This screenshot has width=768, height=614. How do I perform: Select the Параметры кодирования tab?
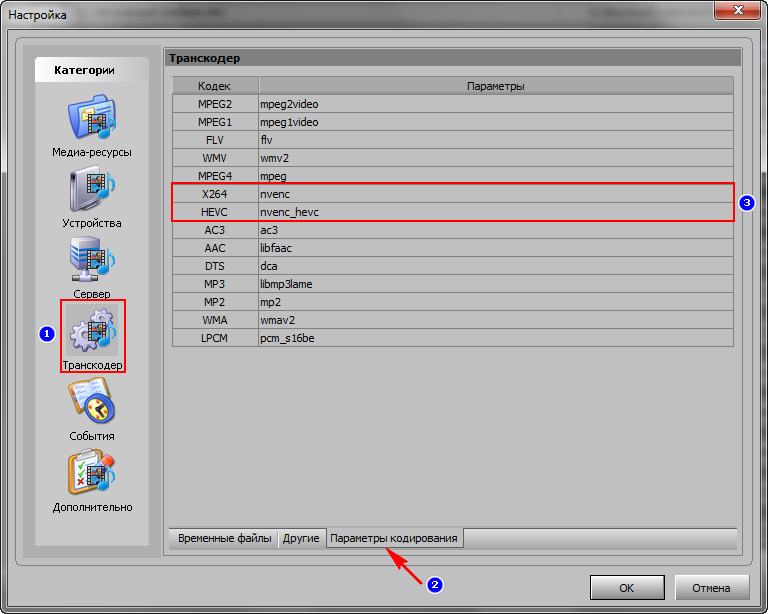click(x=394, y=538)
